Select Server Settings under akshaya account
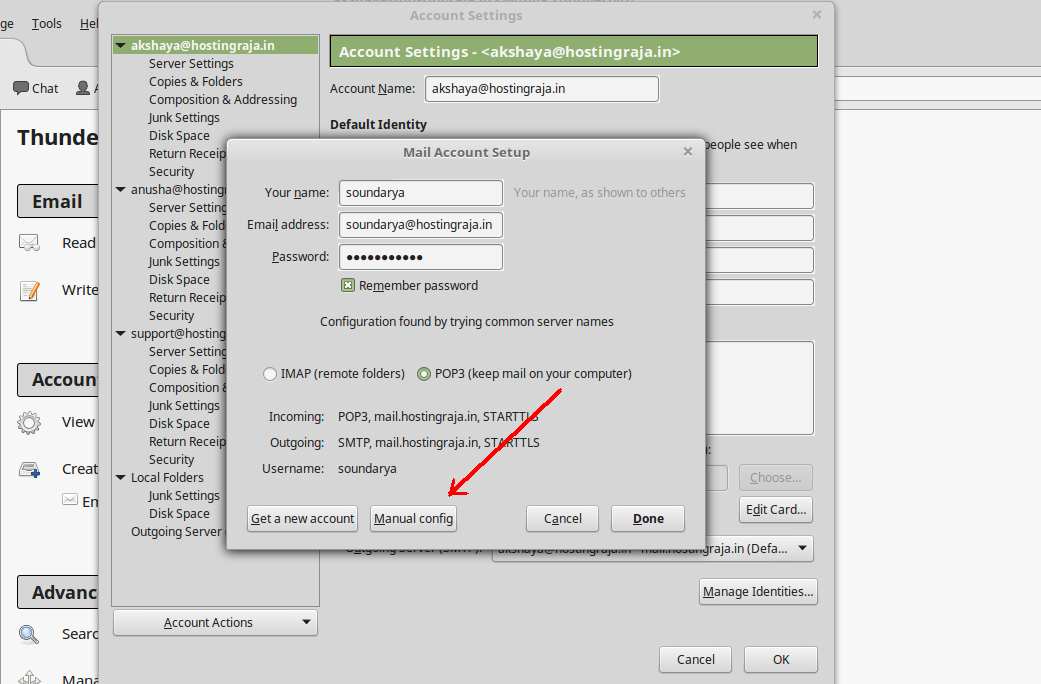This screenshot has height=684, width=1041. [x=191, y=64]
